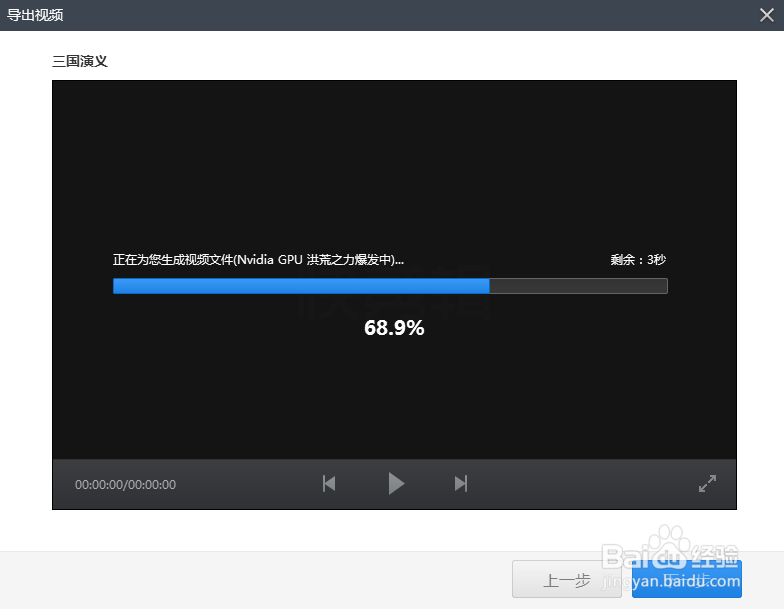Skip to the next frame

tap(461, 484)
